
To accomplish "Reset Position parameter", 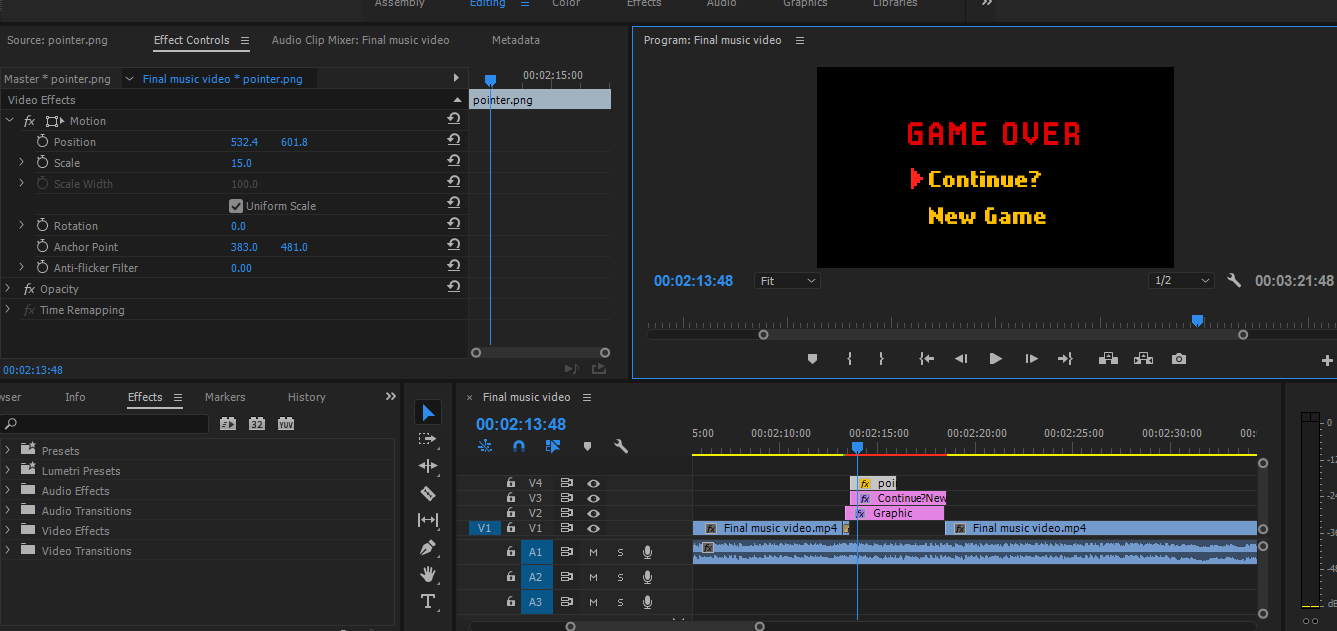I will pos(454,141).
